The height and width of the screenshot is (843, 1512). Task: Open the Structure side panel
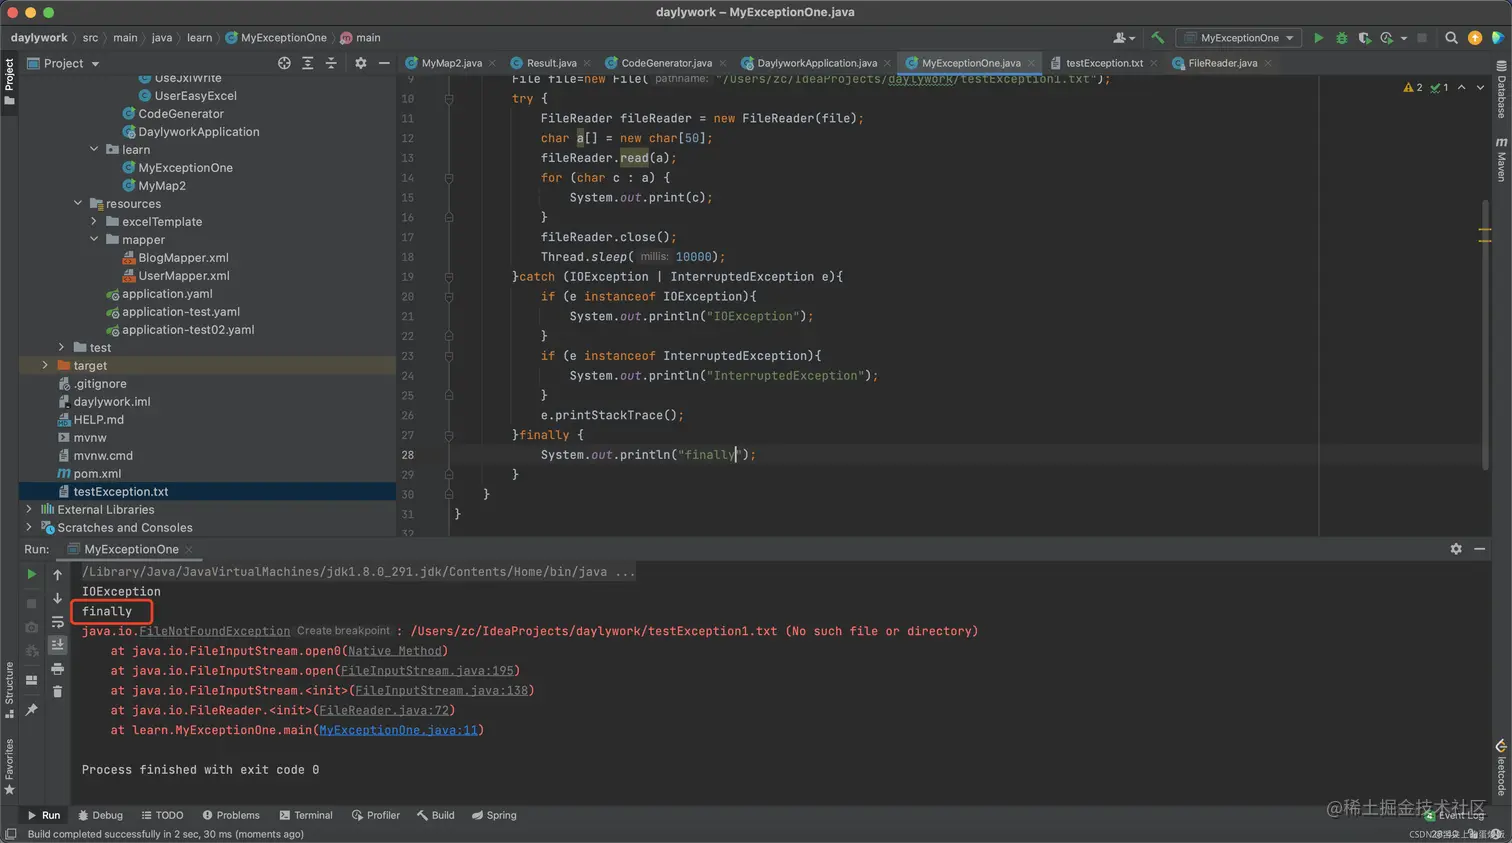click(x=9, y=690)
